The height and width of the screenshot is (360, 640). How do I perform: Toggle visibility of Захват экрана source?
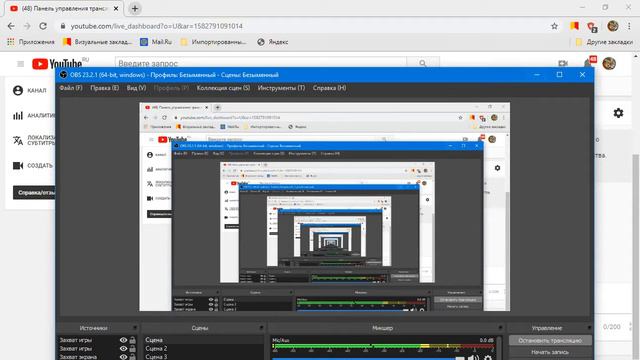click(123, 357)
